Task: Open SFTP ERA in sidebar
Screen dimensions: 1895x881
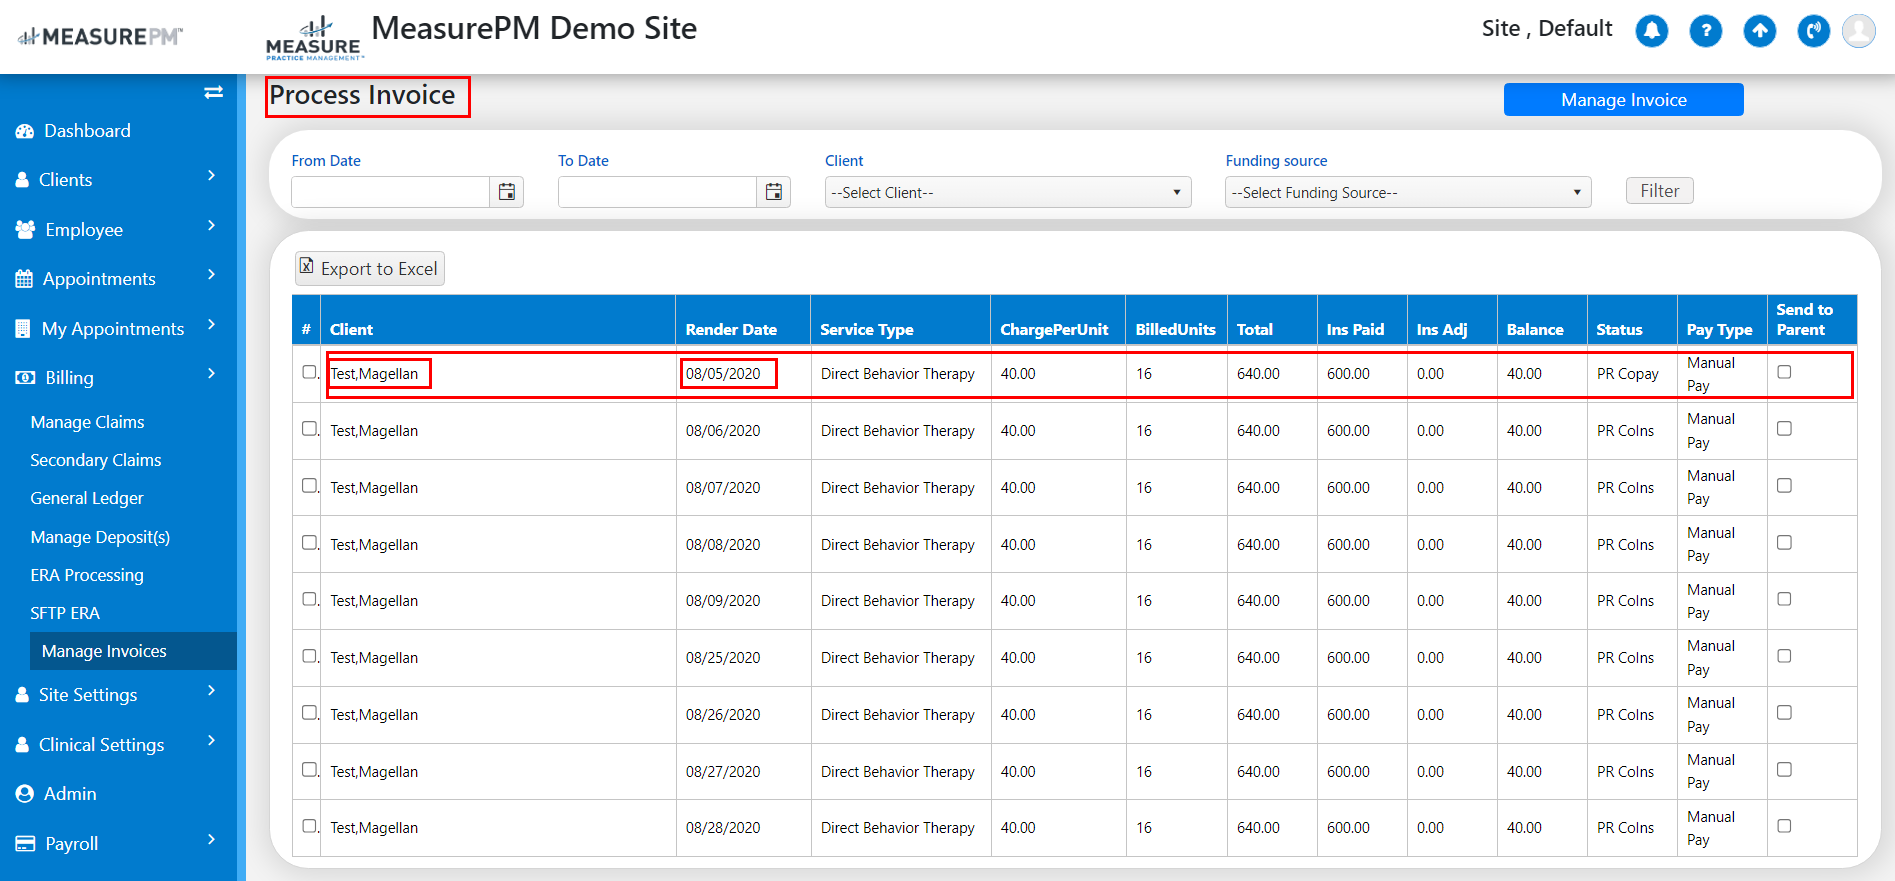Action: (x=65, y=613)
